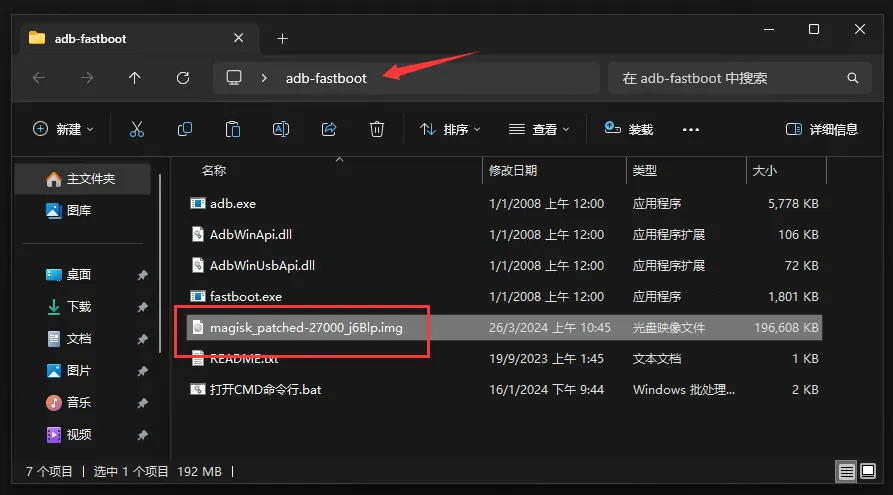Open a new tab with plus button
893x495 pixels.
click(x=282, y=38)
